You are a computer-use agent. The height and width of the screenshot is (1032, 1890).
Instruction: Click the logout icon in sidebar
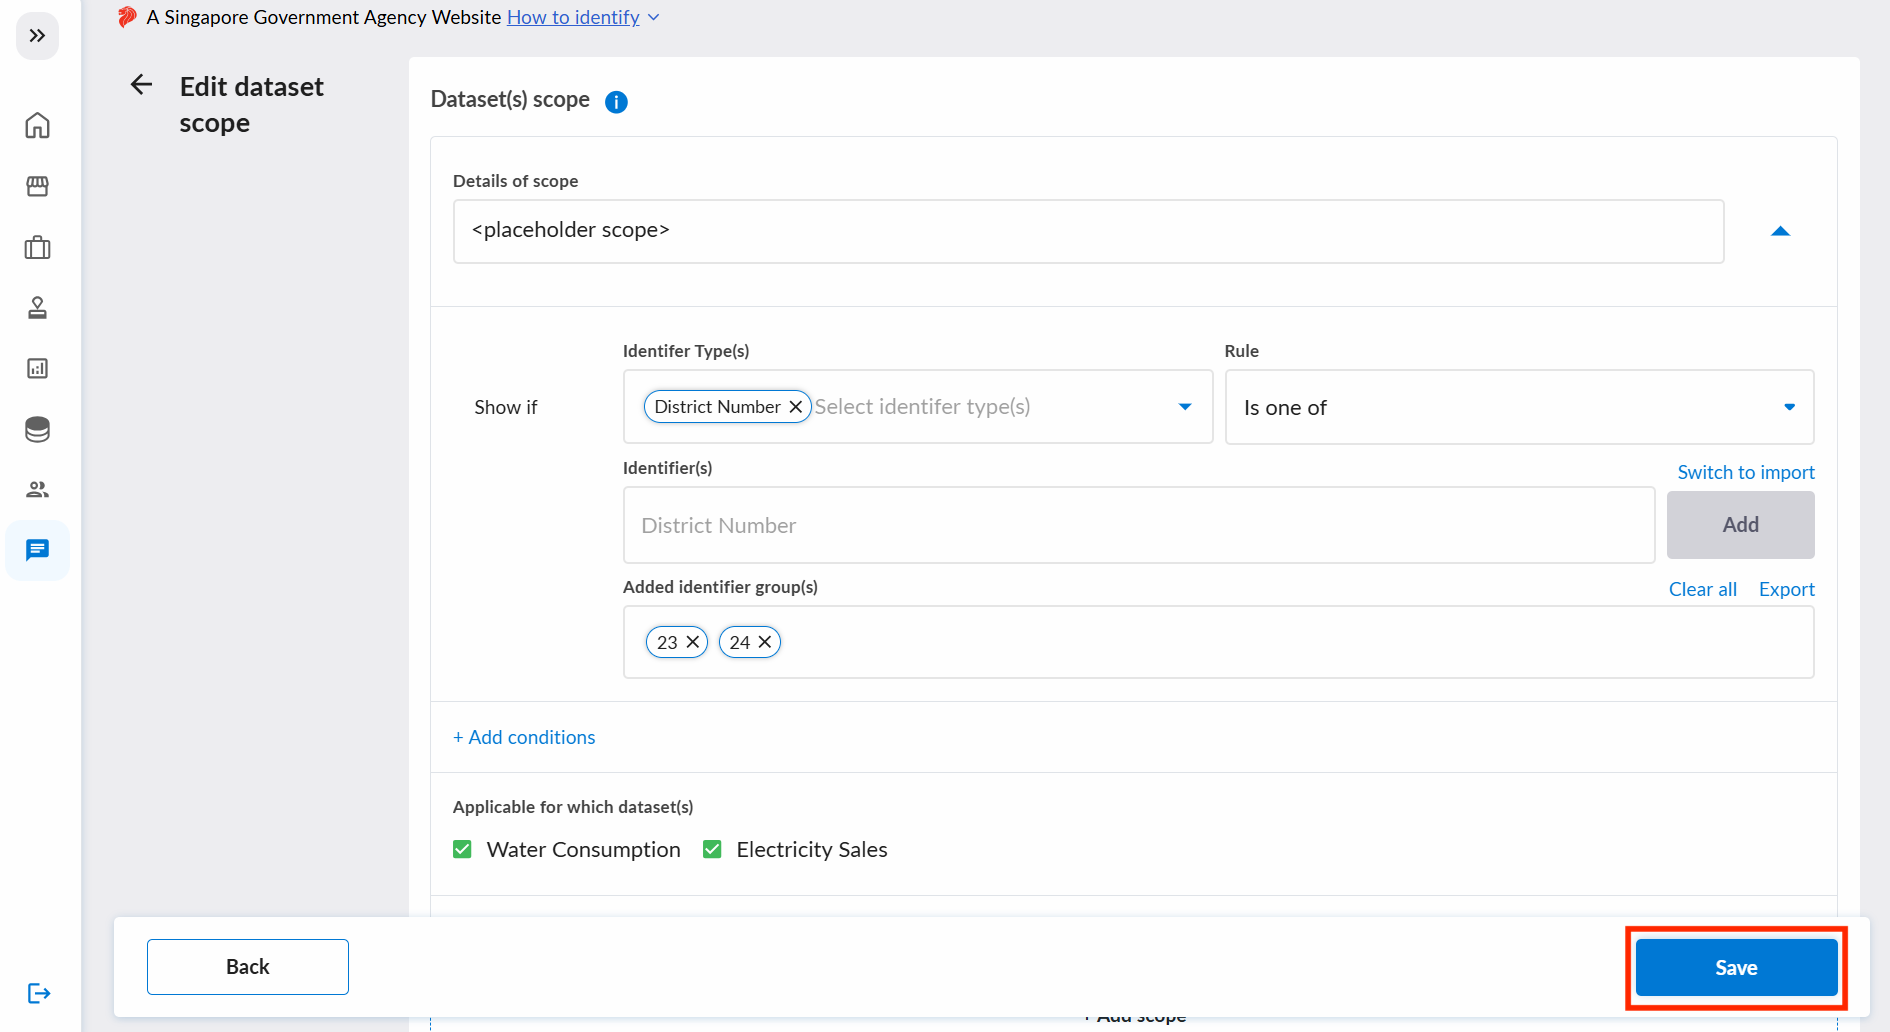point(38,993)
